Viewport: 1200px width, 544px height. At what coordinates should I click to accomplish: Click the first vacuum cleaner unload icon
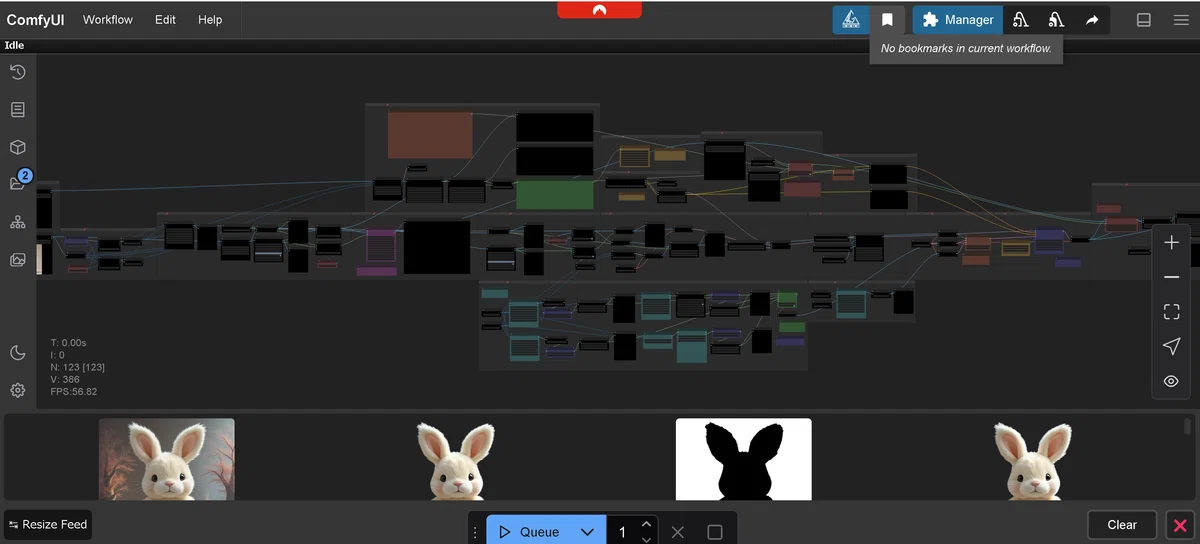[1021, 20]
